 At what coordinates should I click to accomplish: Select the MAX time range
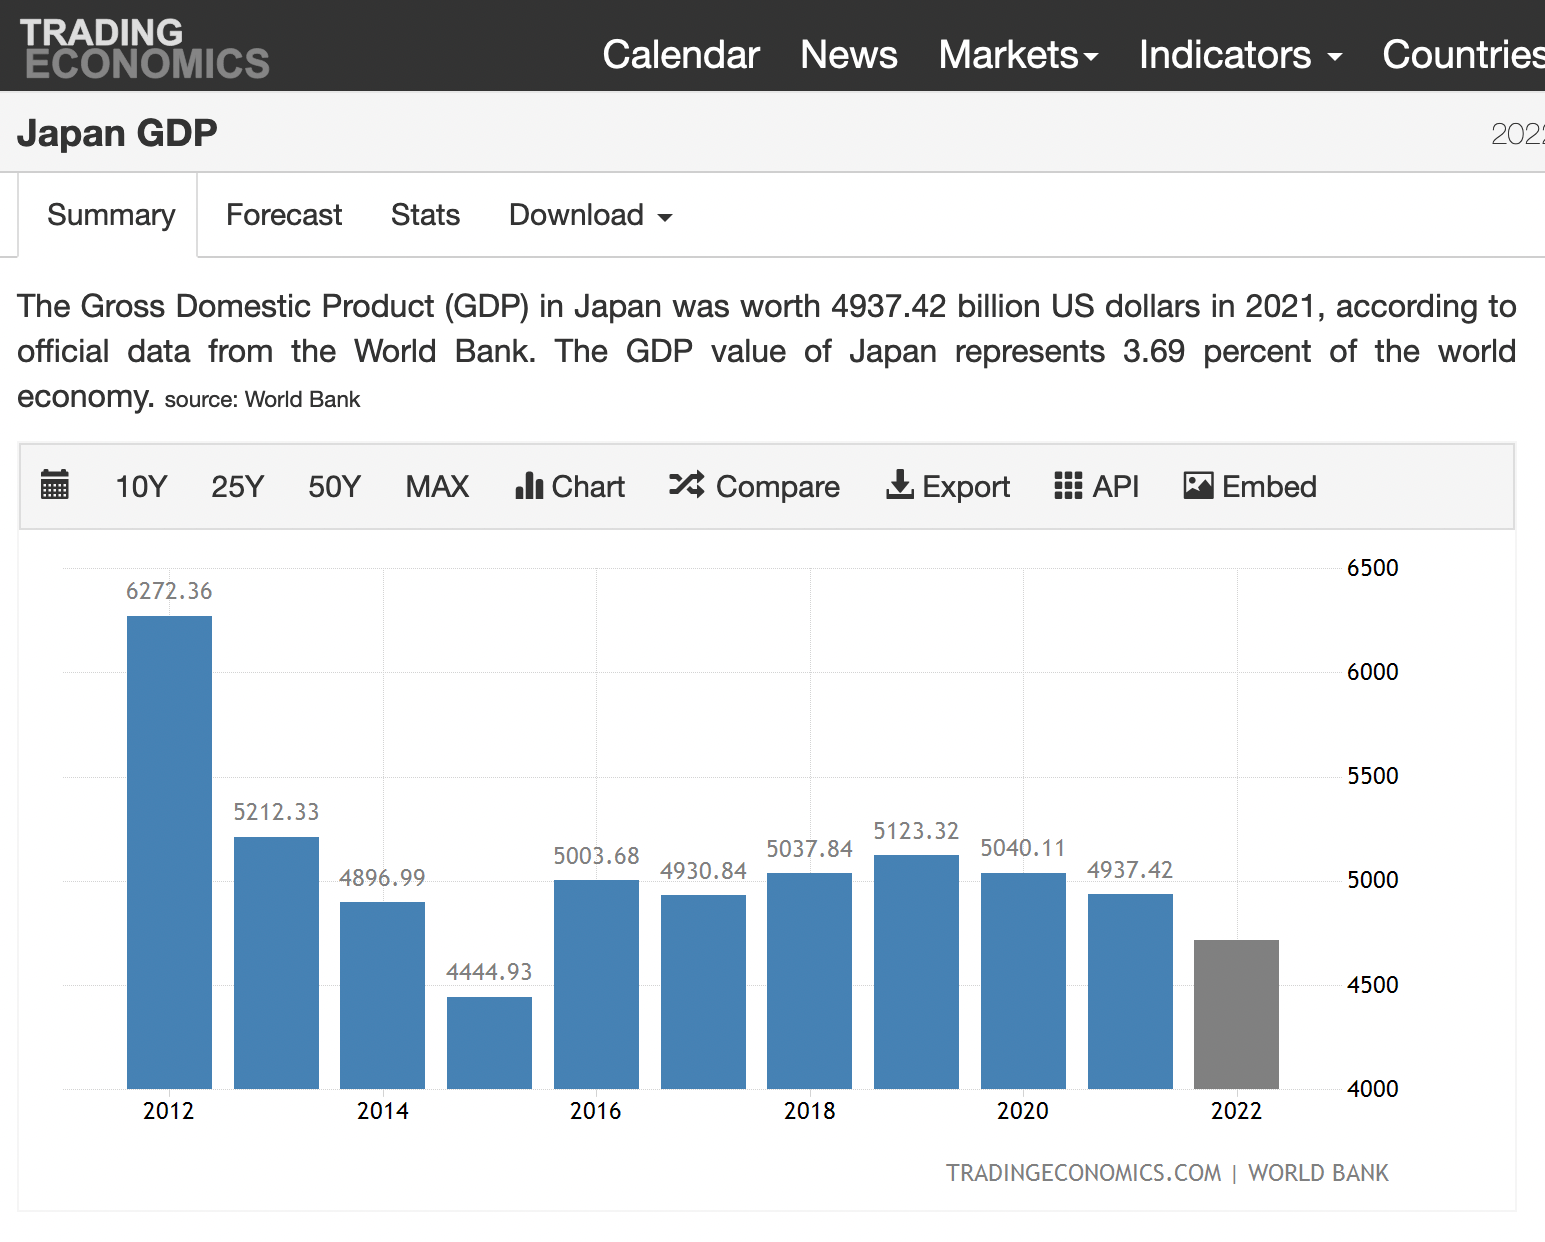(x=437, y=487)
